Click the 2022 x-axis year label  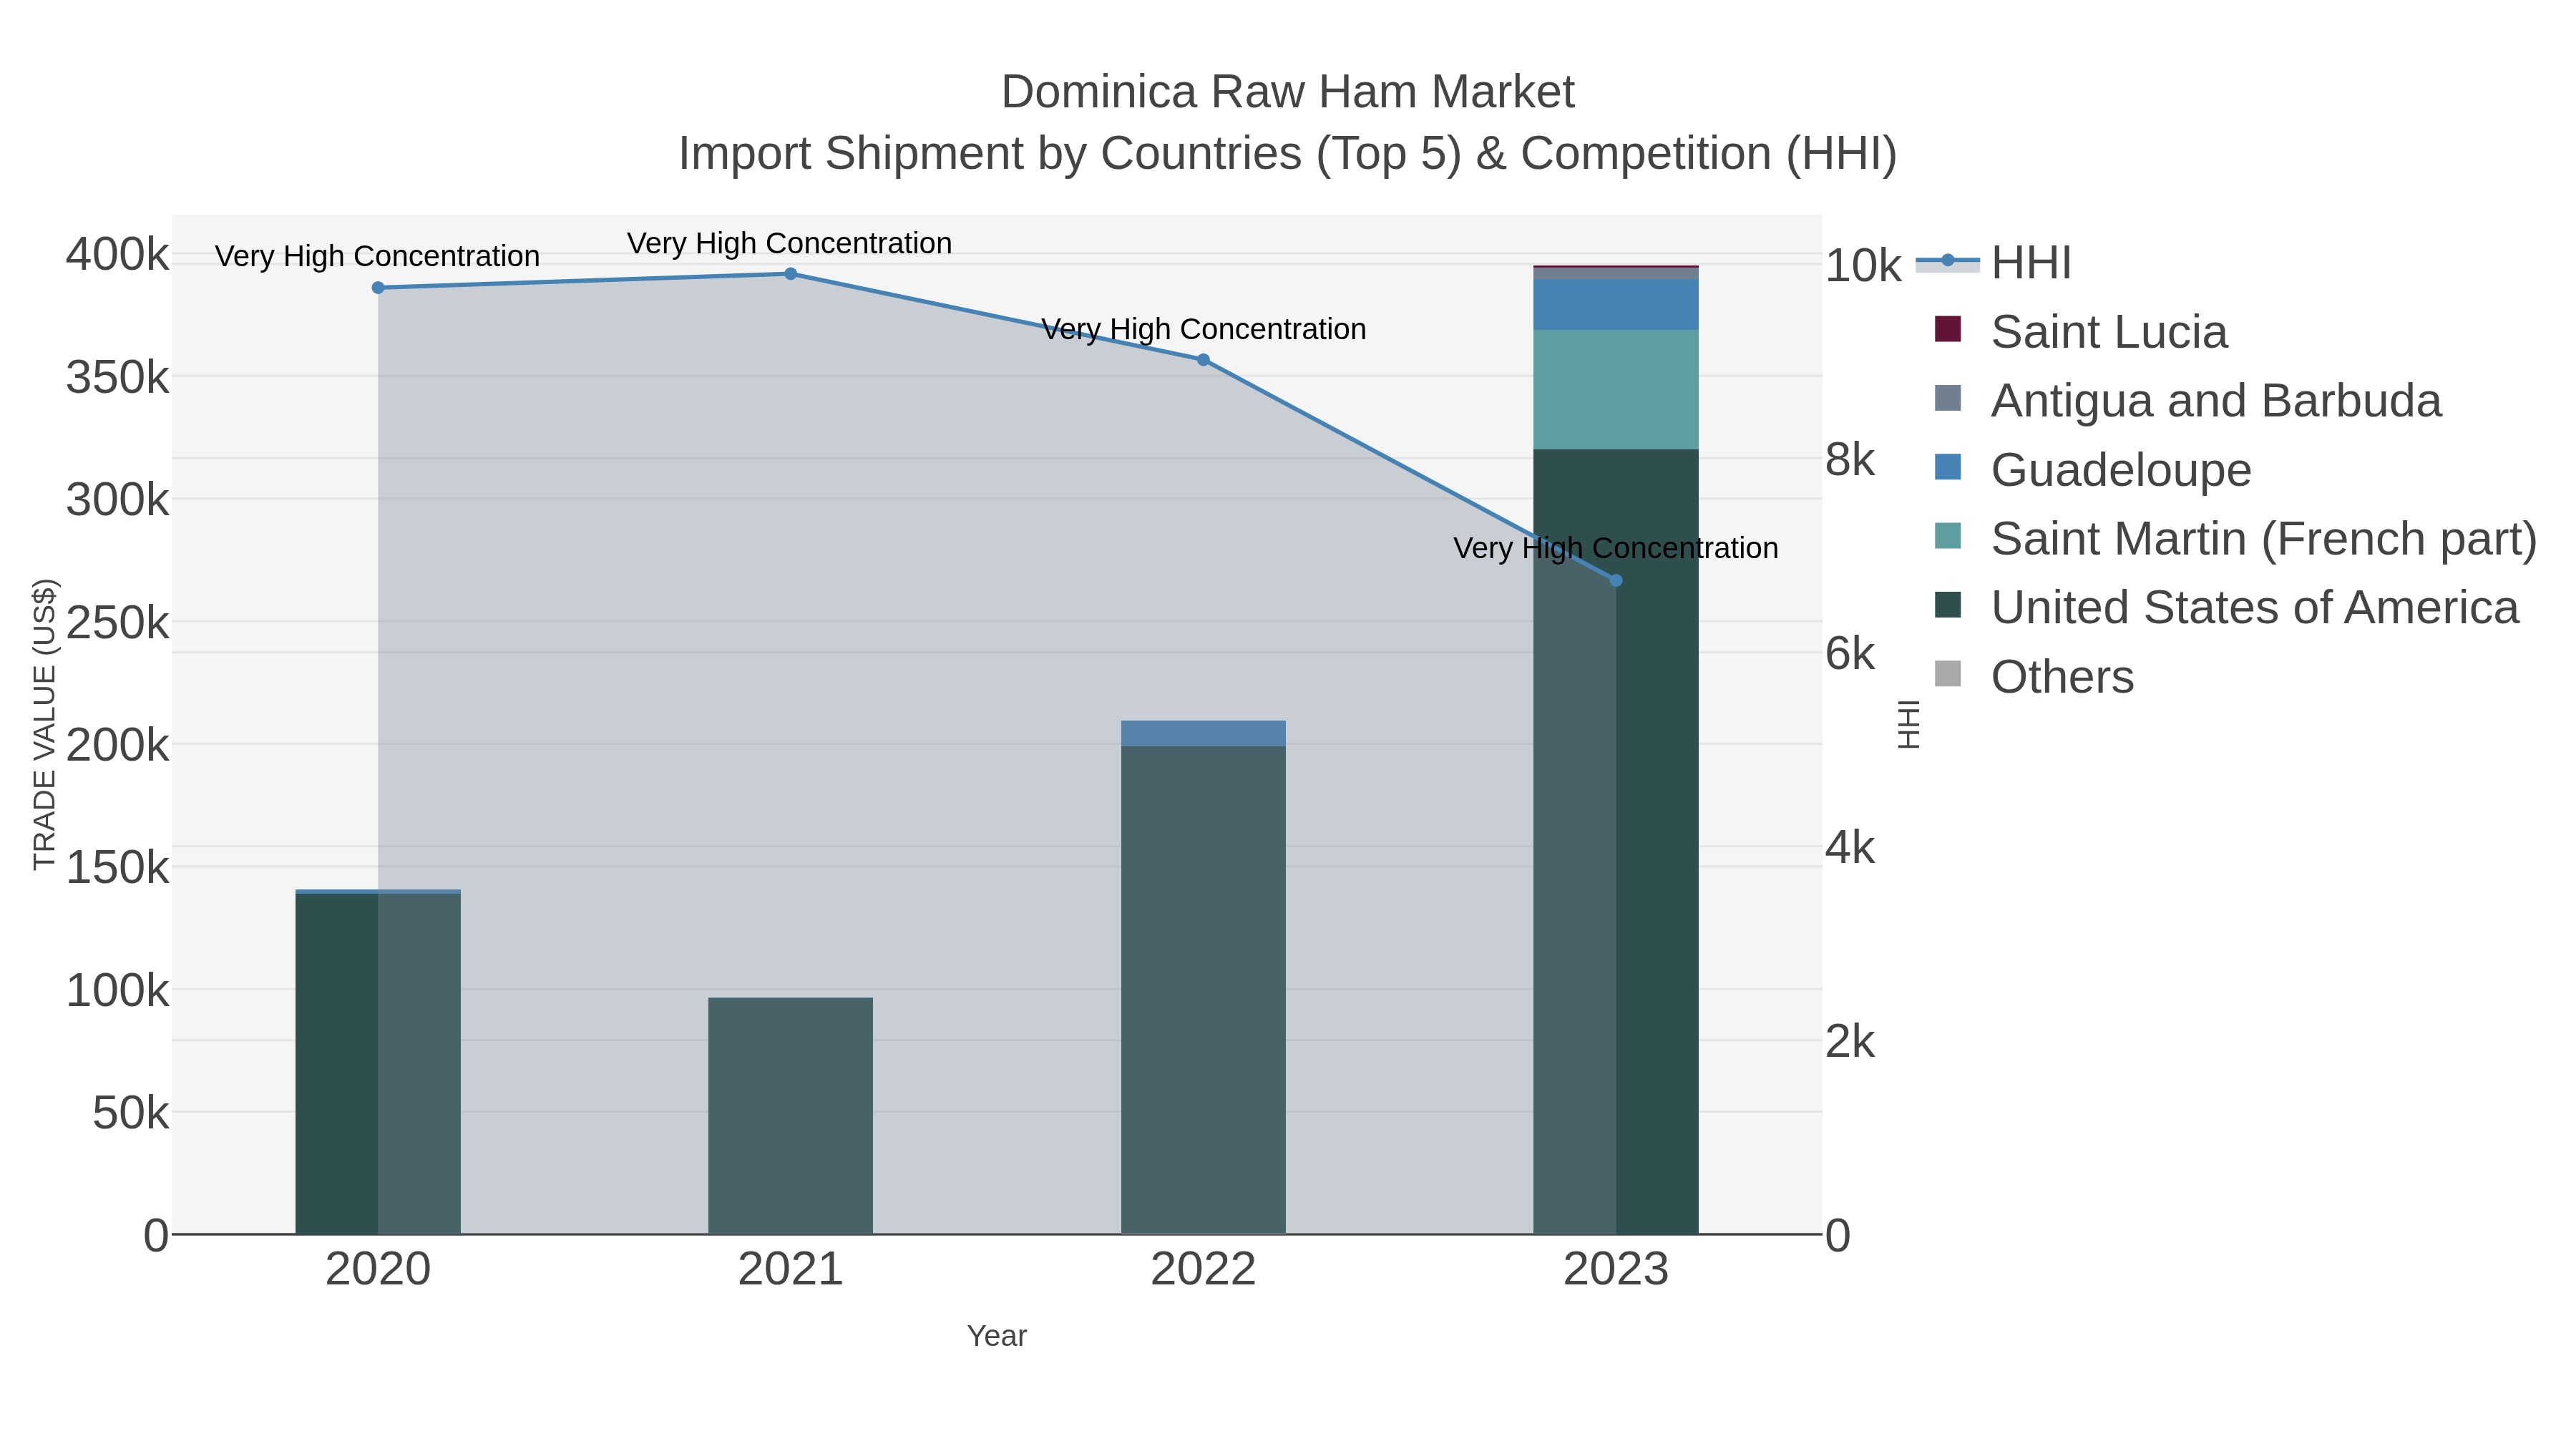1203,1270
